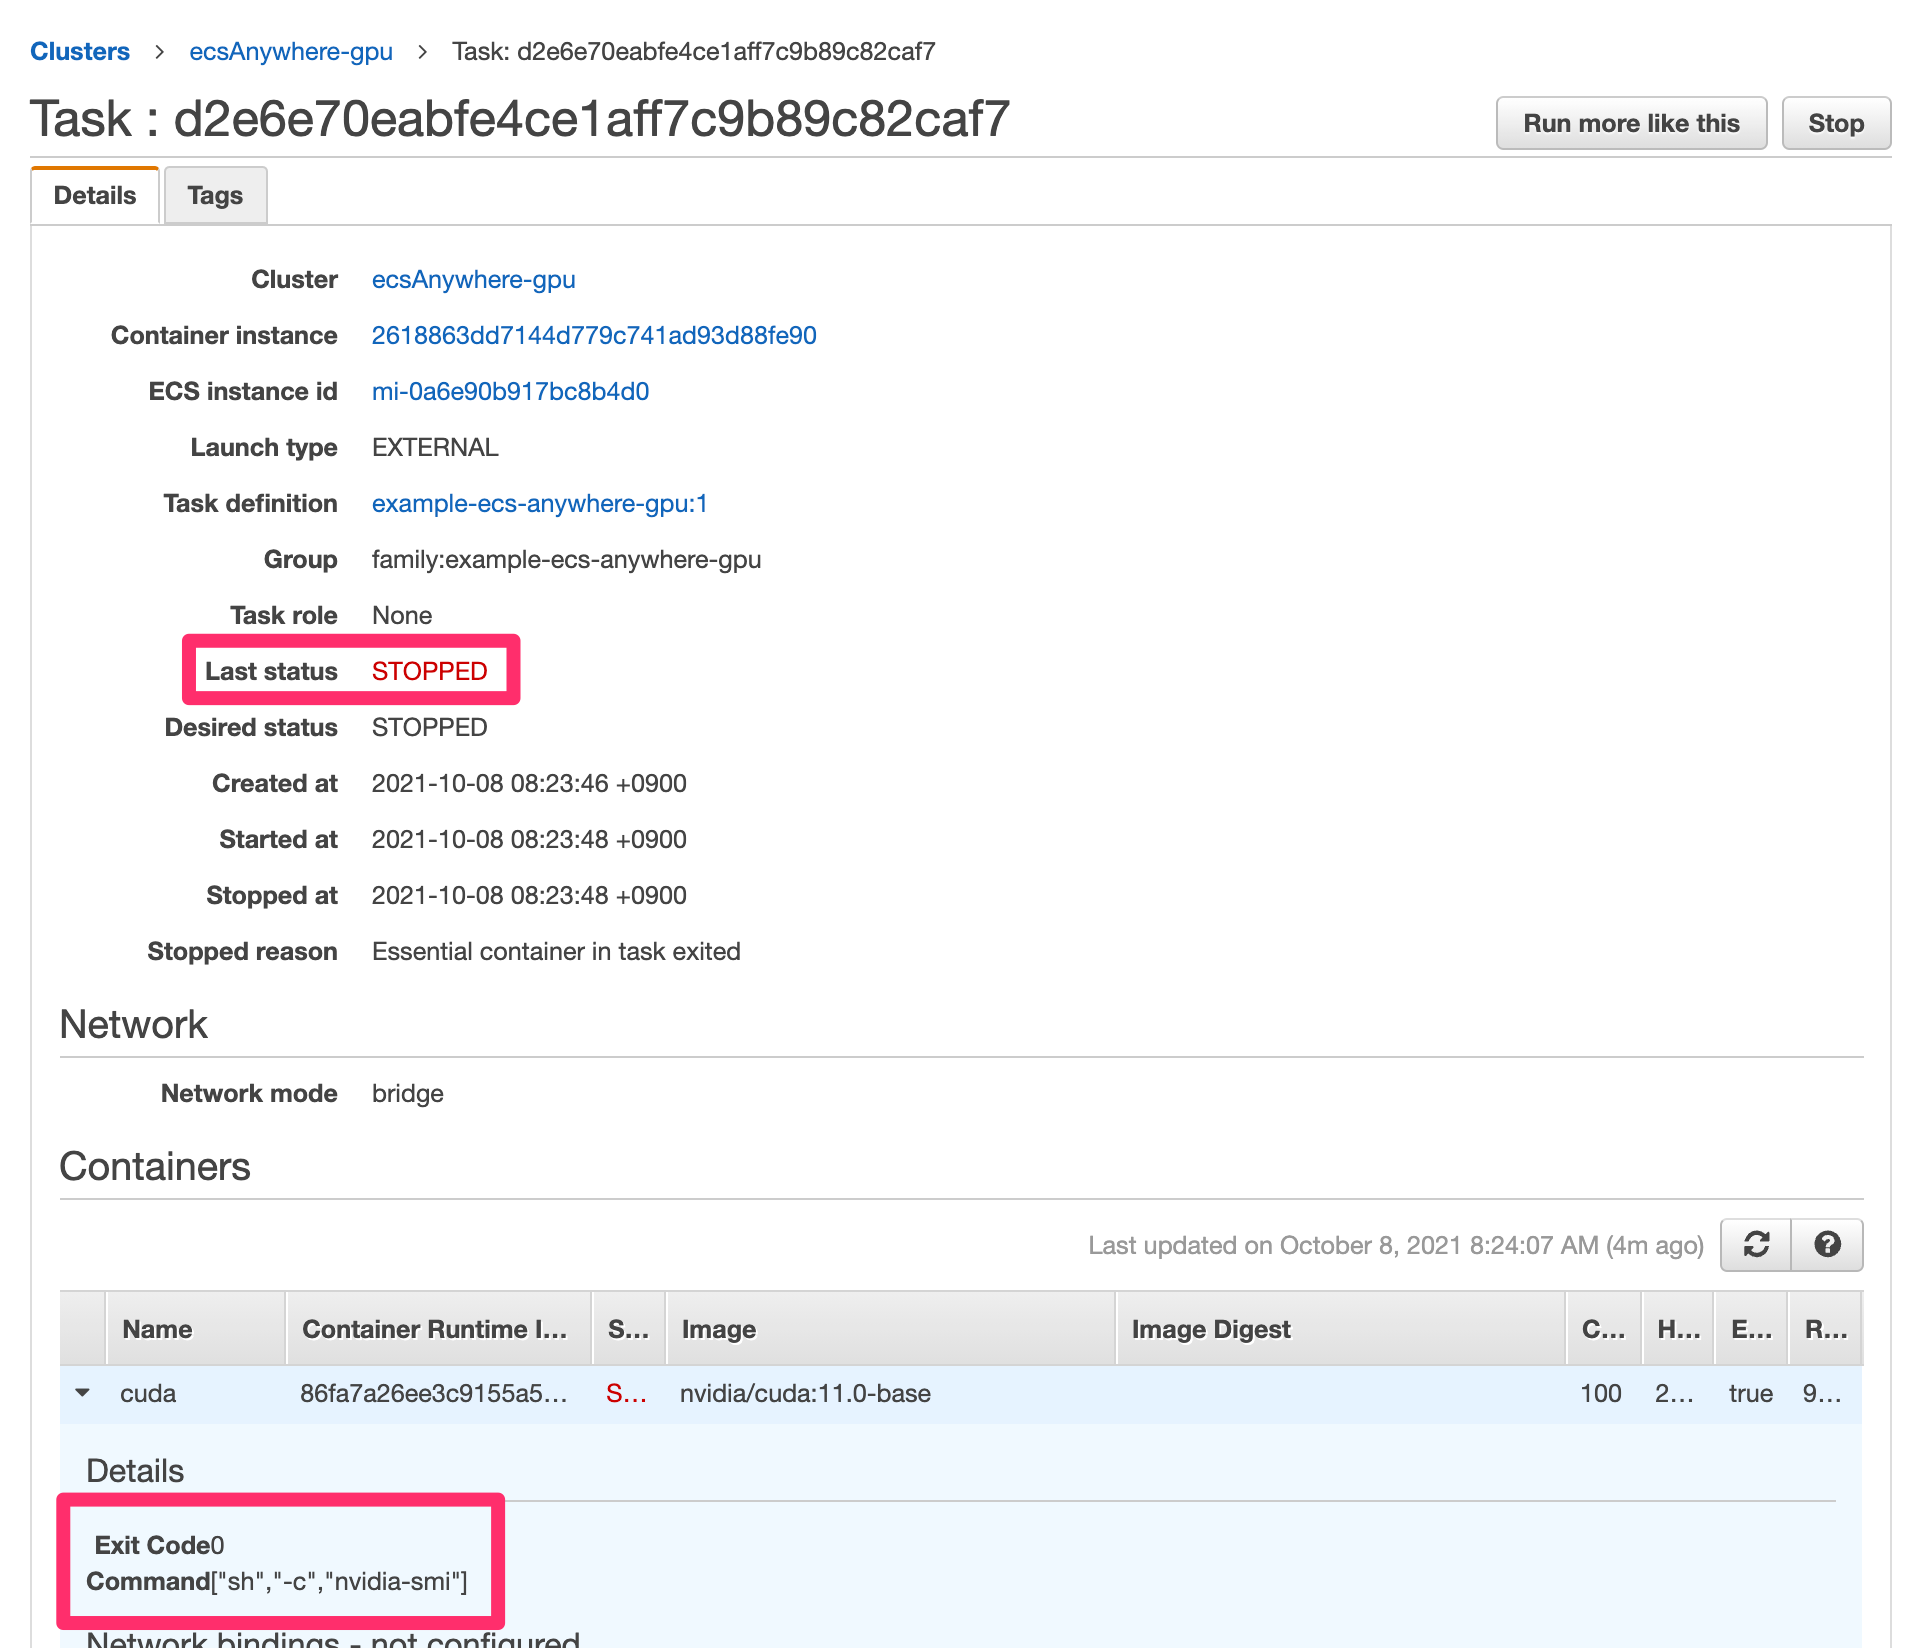Click Run more like this button

pos(1630,123)
